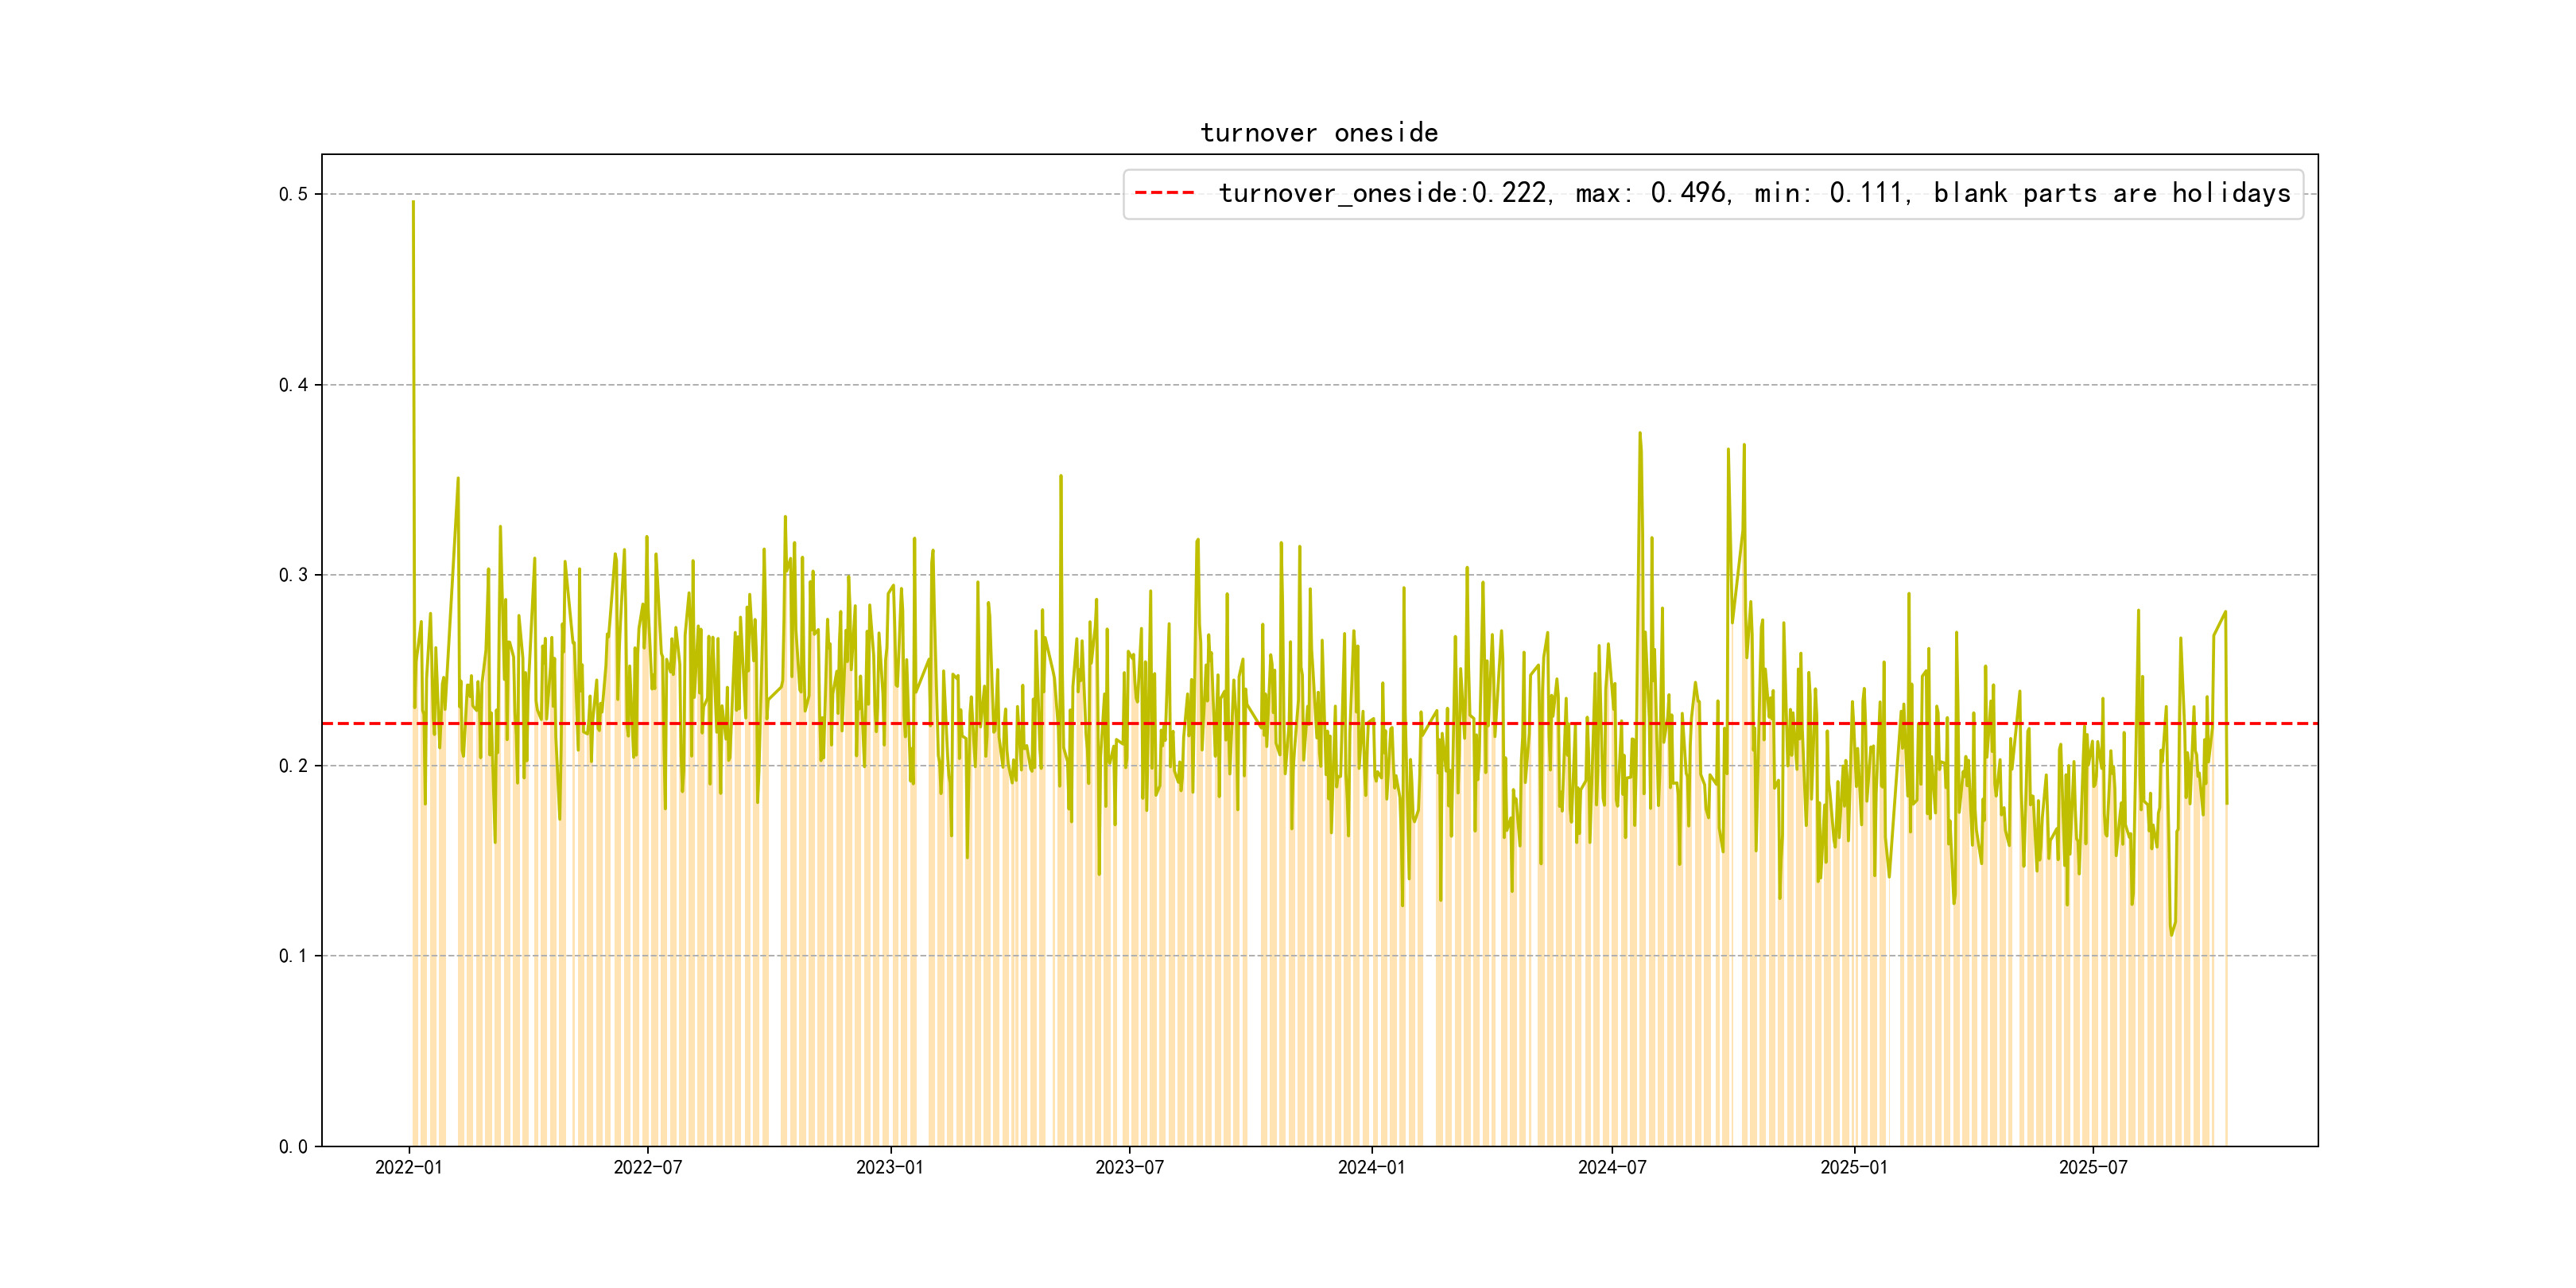Image resolution: width=2576 pixels, height=1288 pixels.
Task: Click the 'max: 0.496' text in legend
Action: 1651,193
